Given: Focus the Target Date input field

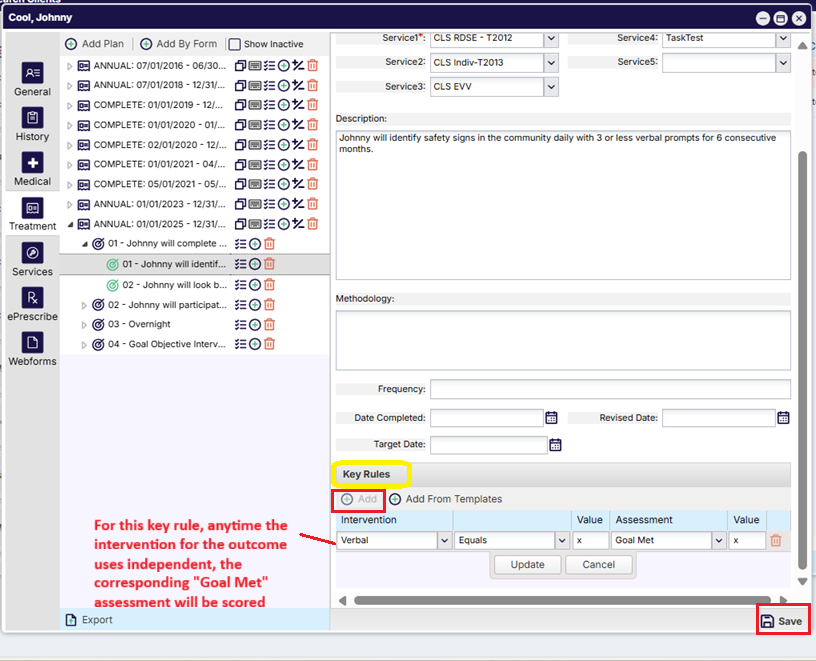Looking at the screenshot, I should [x=488, y=445].
